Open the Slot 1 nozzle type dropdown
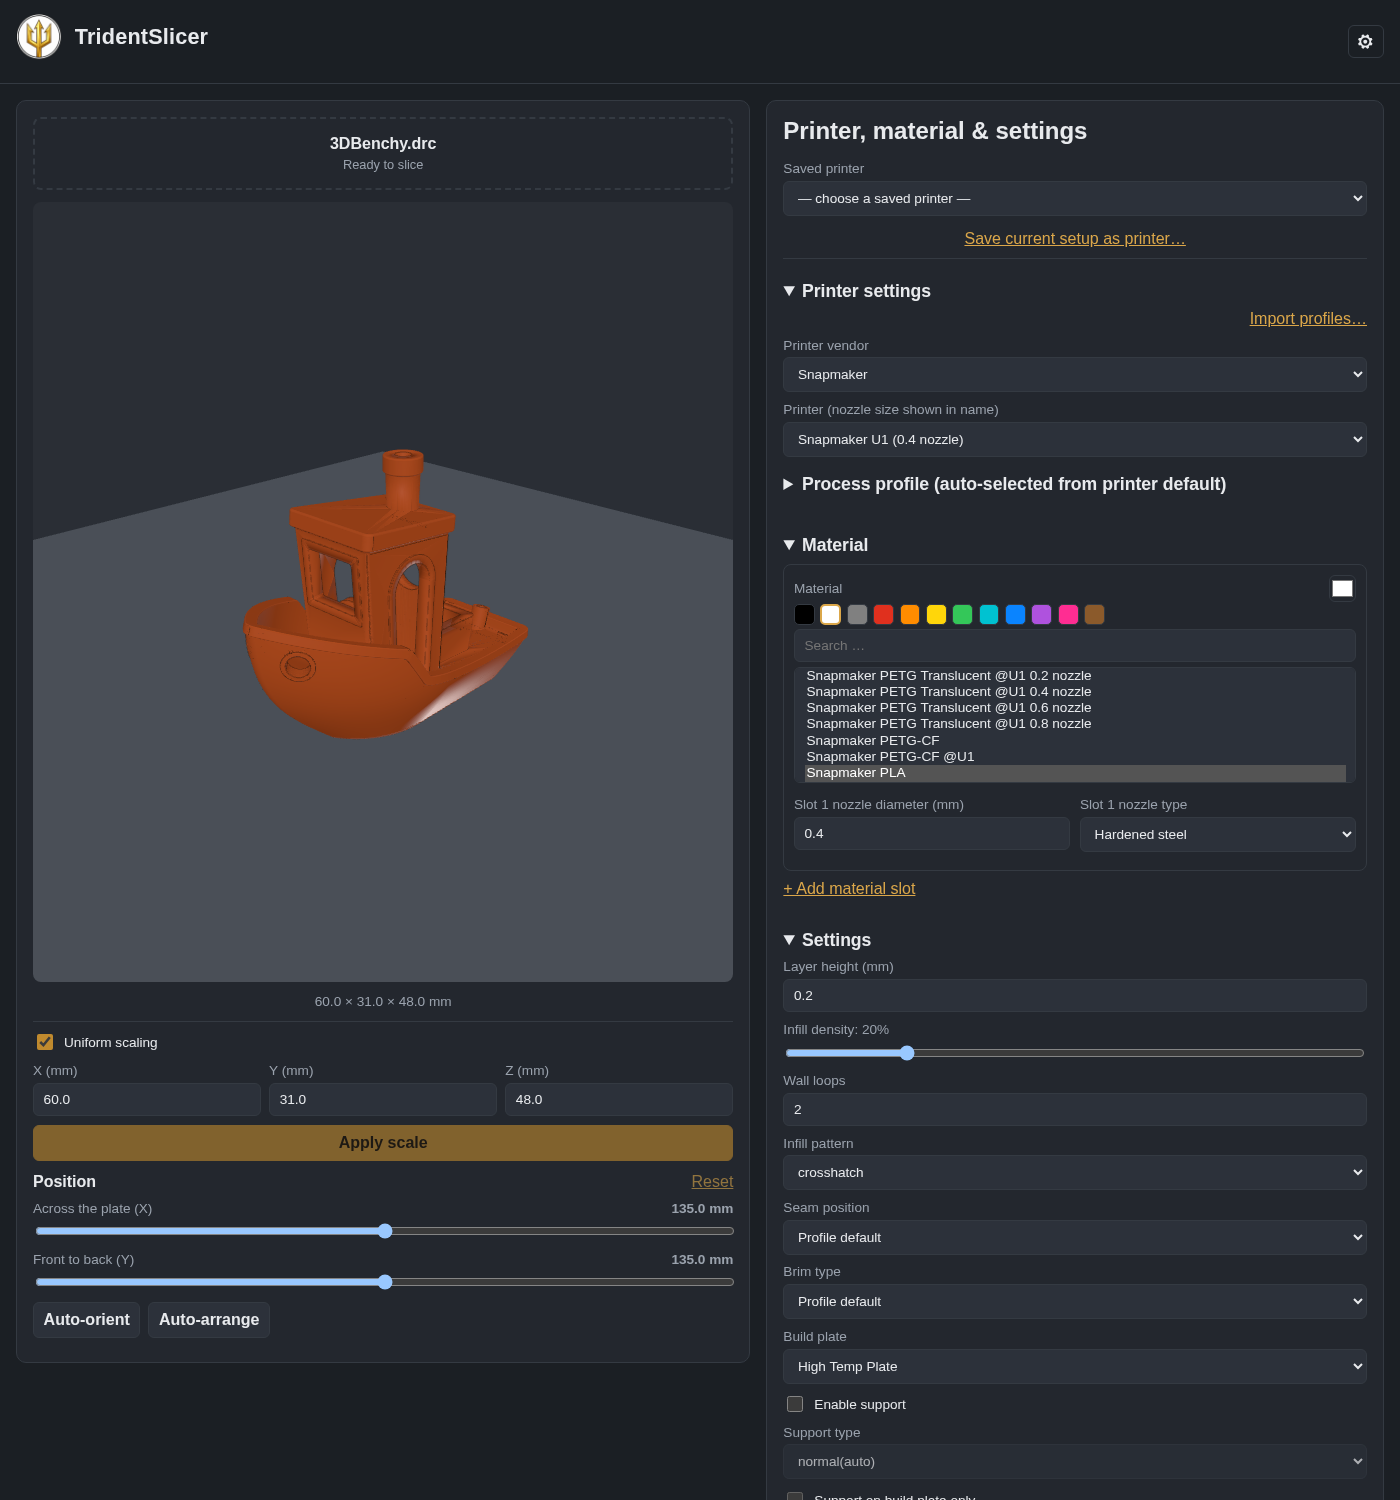The width and height of the screenshot is (1400, 1500). click(1217, 834)
